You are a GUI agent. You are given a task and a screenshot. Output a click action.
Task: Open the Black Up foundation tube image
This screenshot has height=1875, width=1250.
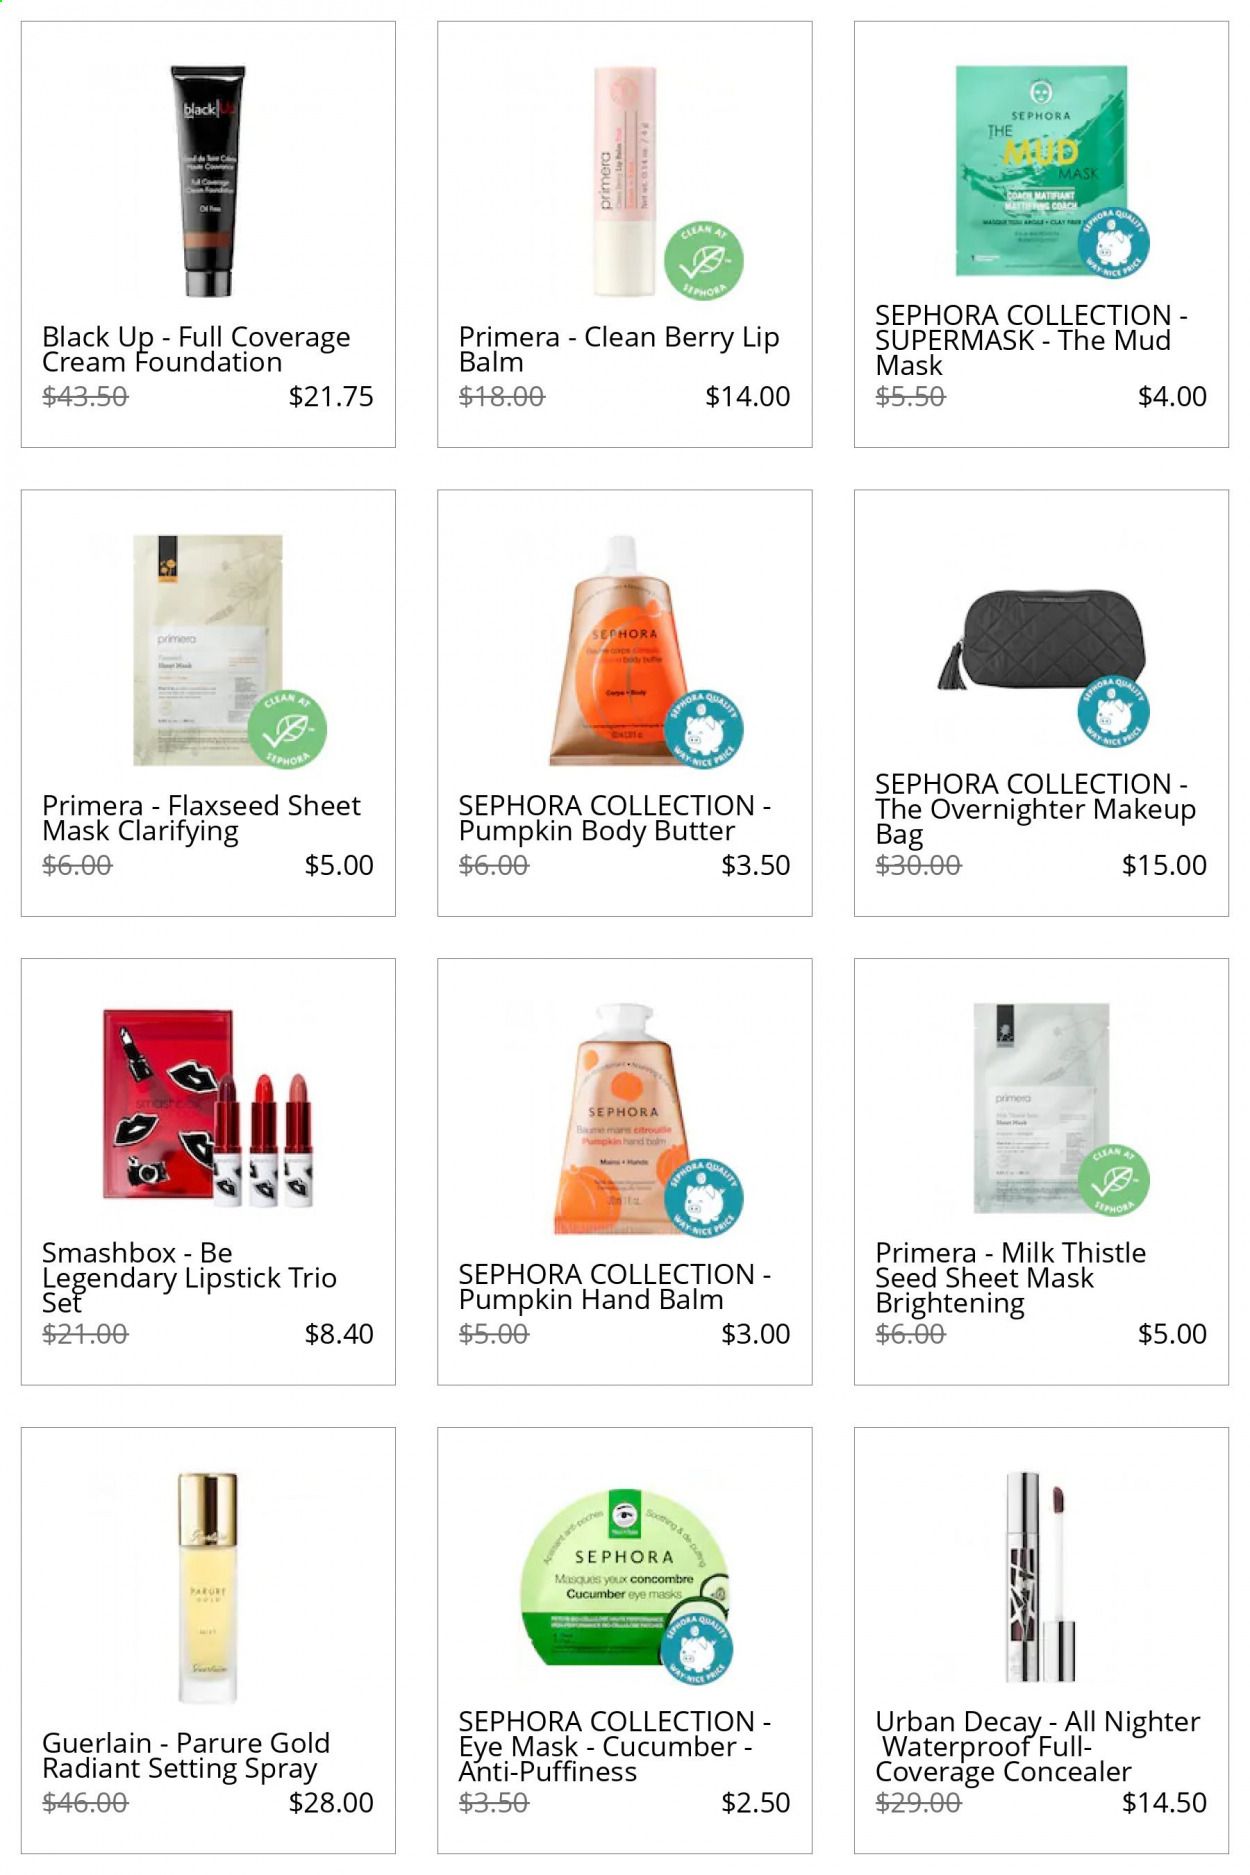tap(208, 182)
